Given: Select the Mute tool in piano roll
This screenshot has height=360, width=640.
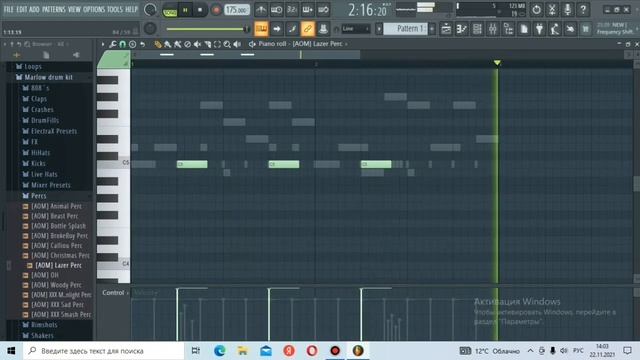Looking at the screenshot, I should click(x=197, y=44).
